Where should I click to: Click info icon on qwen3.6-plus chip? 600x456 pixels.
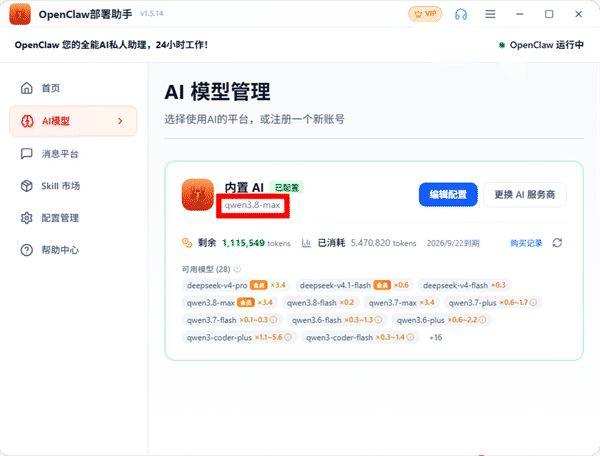[x=483, y=320]
